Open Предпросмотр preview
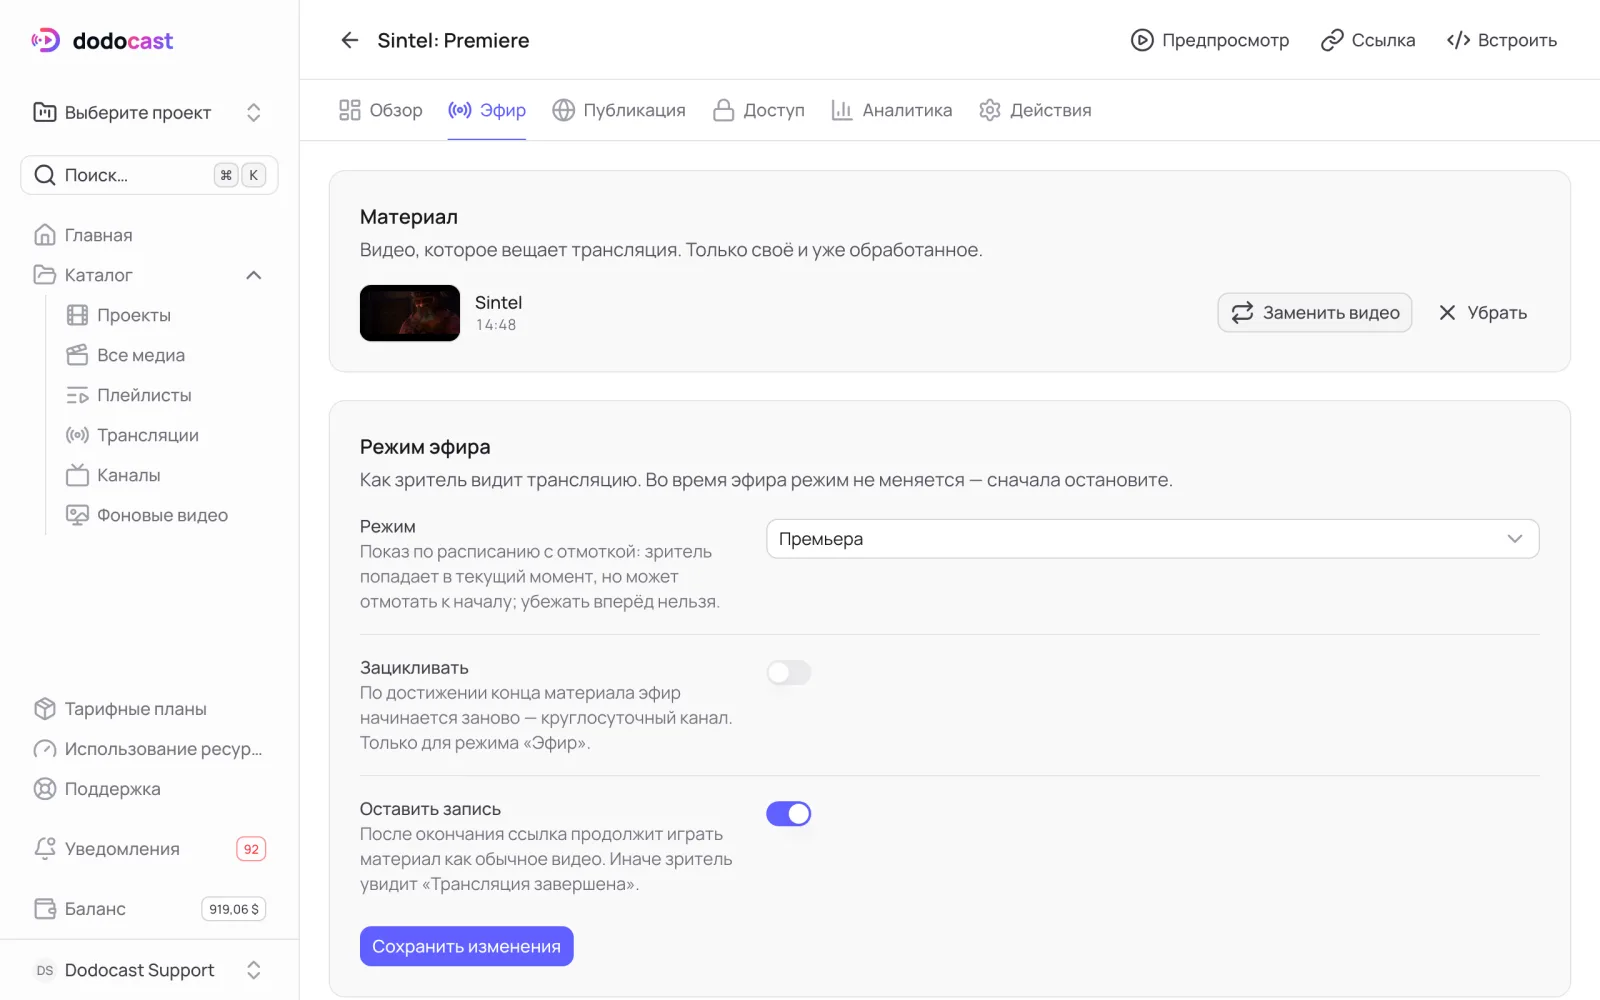The height and width of the screenshot is (1000, 1600). (1210, 40)
